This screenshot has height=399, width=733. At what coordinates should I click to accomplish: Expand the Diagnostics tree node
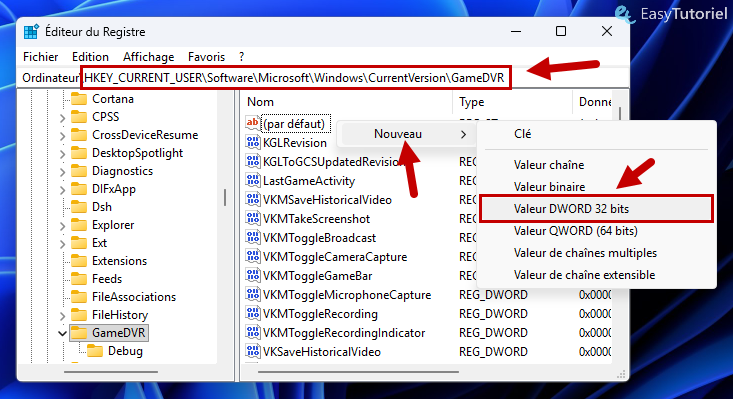[x=62, y=172]
